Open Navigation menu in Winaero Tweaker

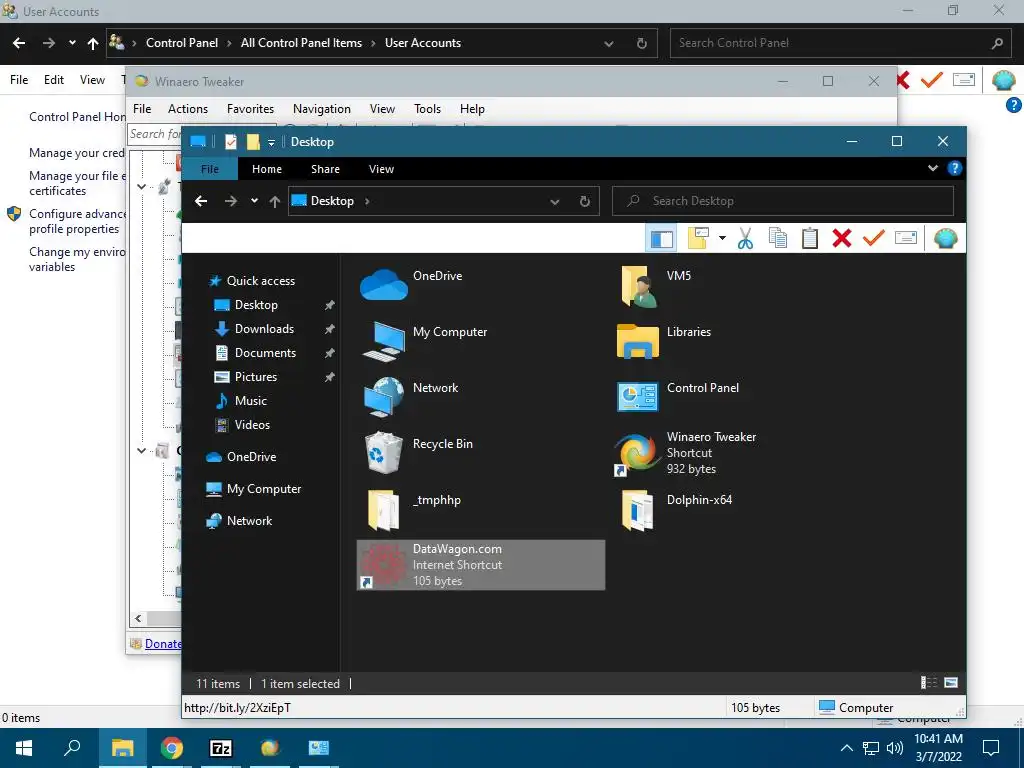pyautogui.click(x=321, y=109)
